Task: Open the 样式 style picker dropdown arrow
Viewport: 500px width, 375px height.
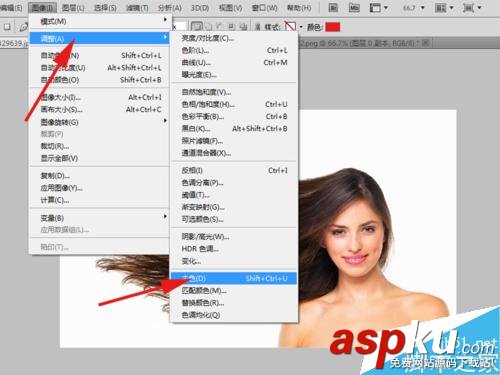Action: click(x=301, y=27)
